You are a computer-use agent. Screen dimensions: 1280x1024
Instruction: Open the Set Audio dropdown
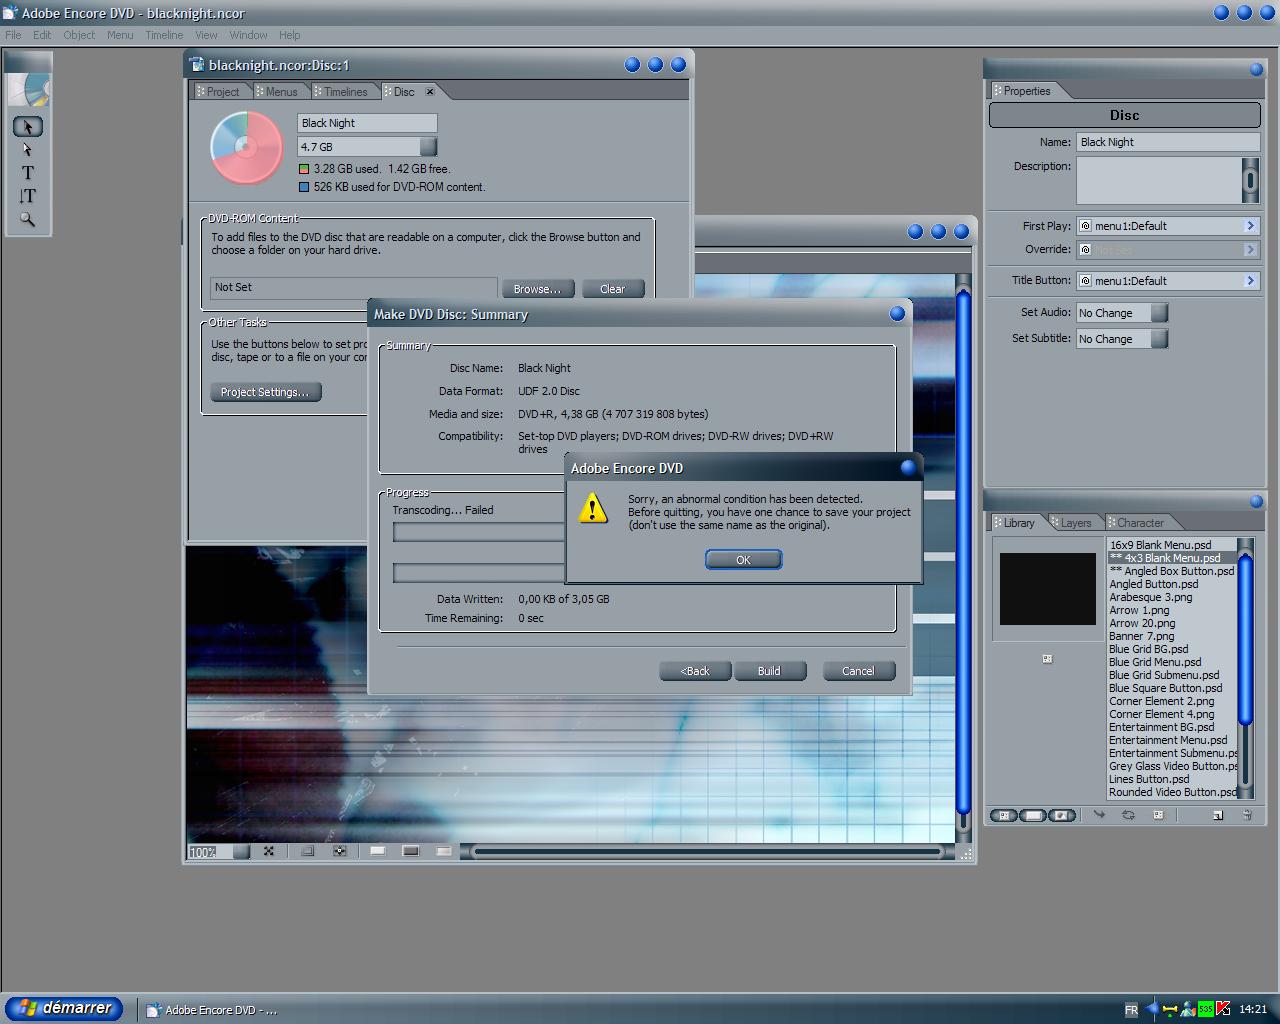[x=1159, y=313]
